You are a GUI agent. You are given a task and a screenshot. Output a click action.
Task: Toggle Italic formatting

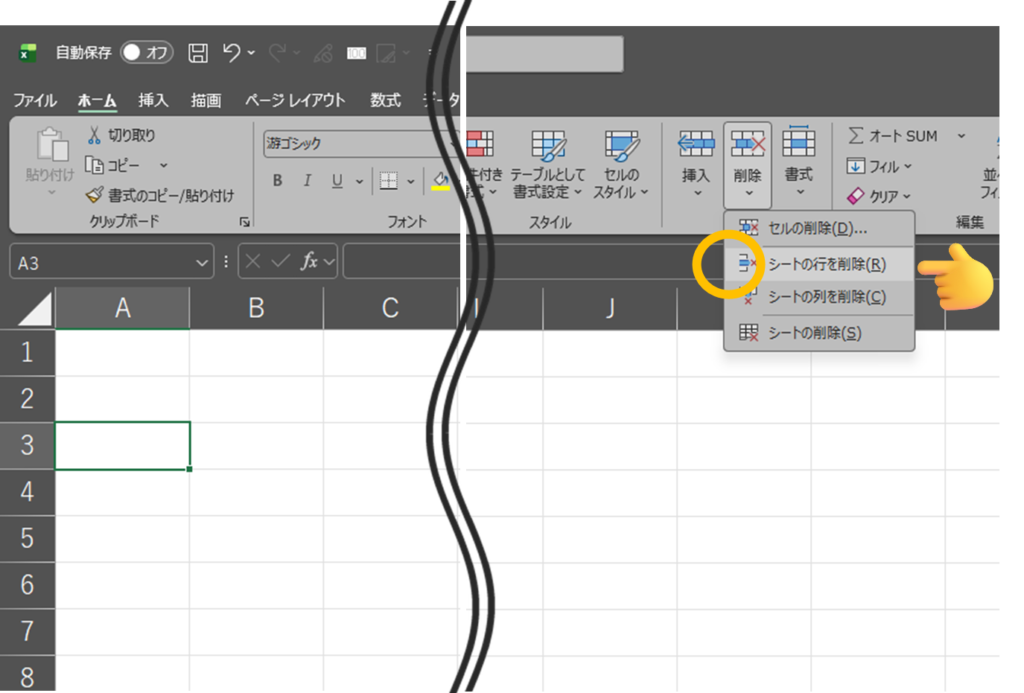(x=307, y=181)
